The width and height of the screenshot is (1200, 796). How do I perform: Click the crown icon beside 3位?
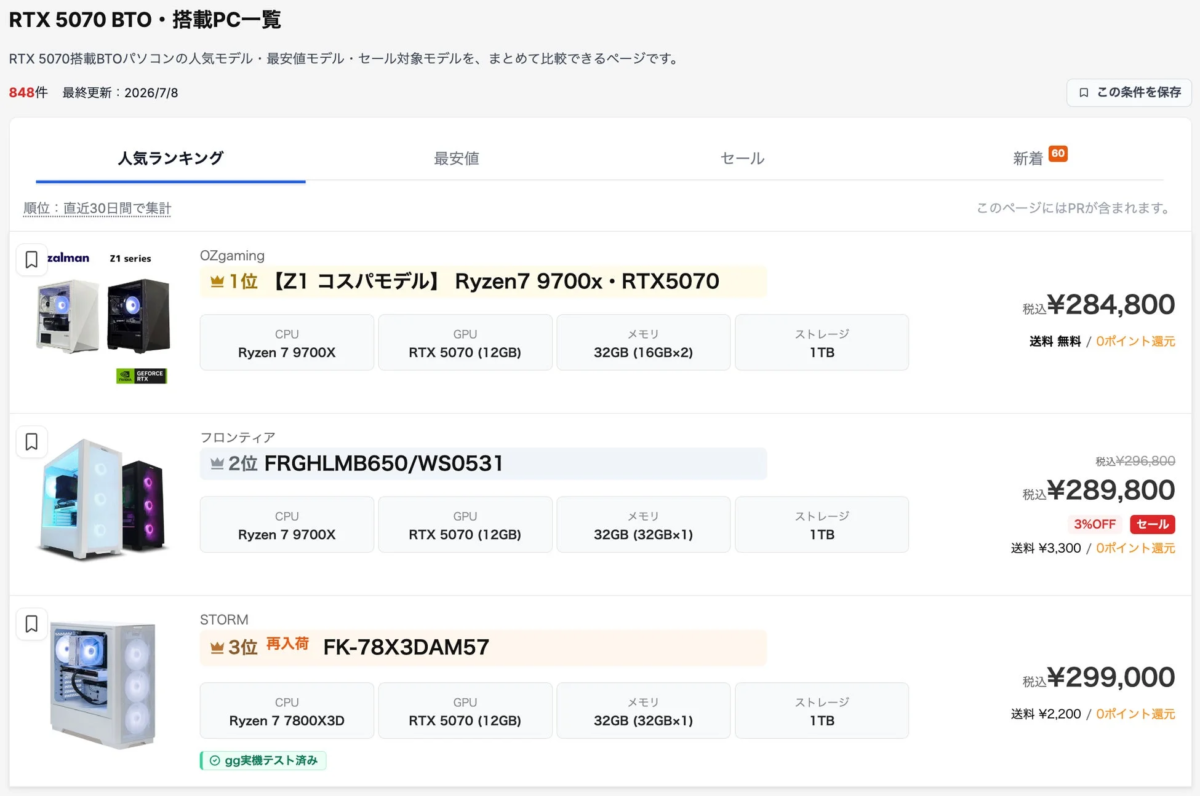(217, 647)
